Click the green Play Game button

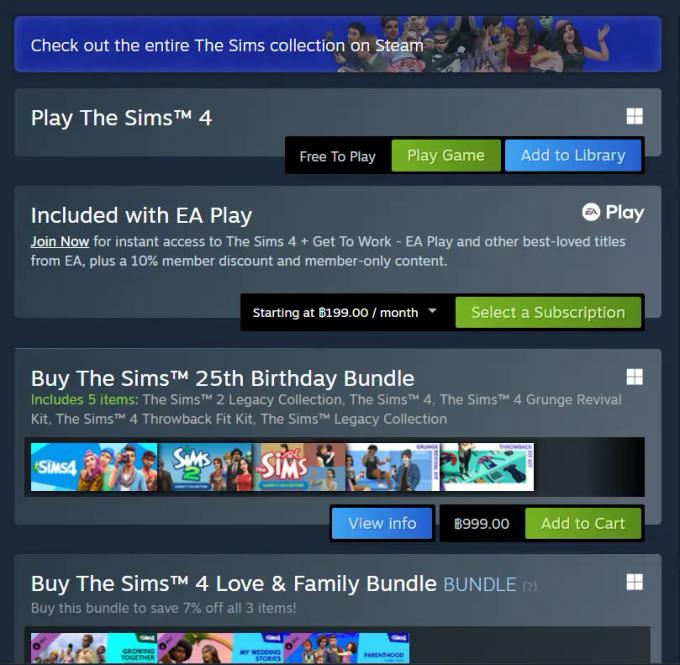(446, 155)
